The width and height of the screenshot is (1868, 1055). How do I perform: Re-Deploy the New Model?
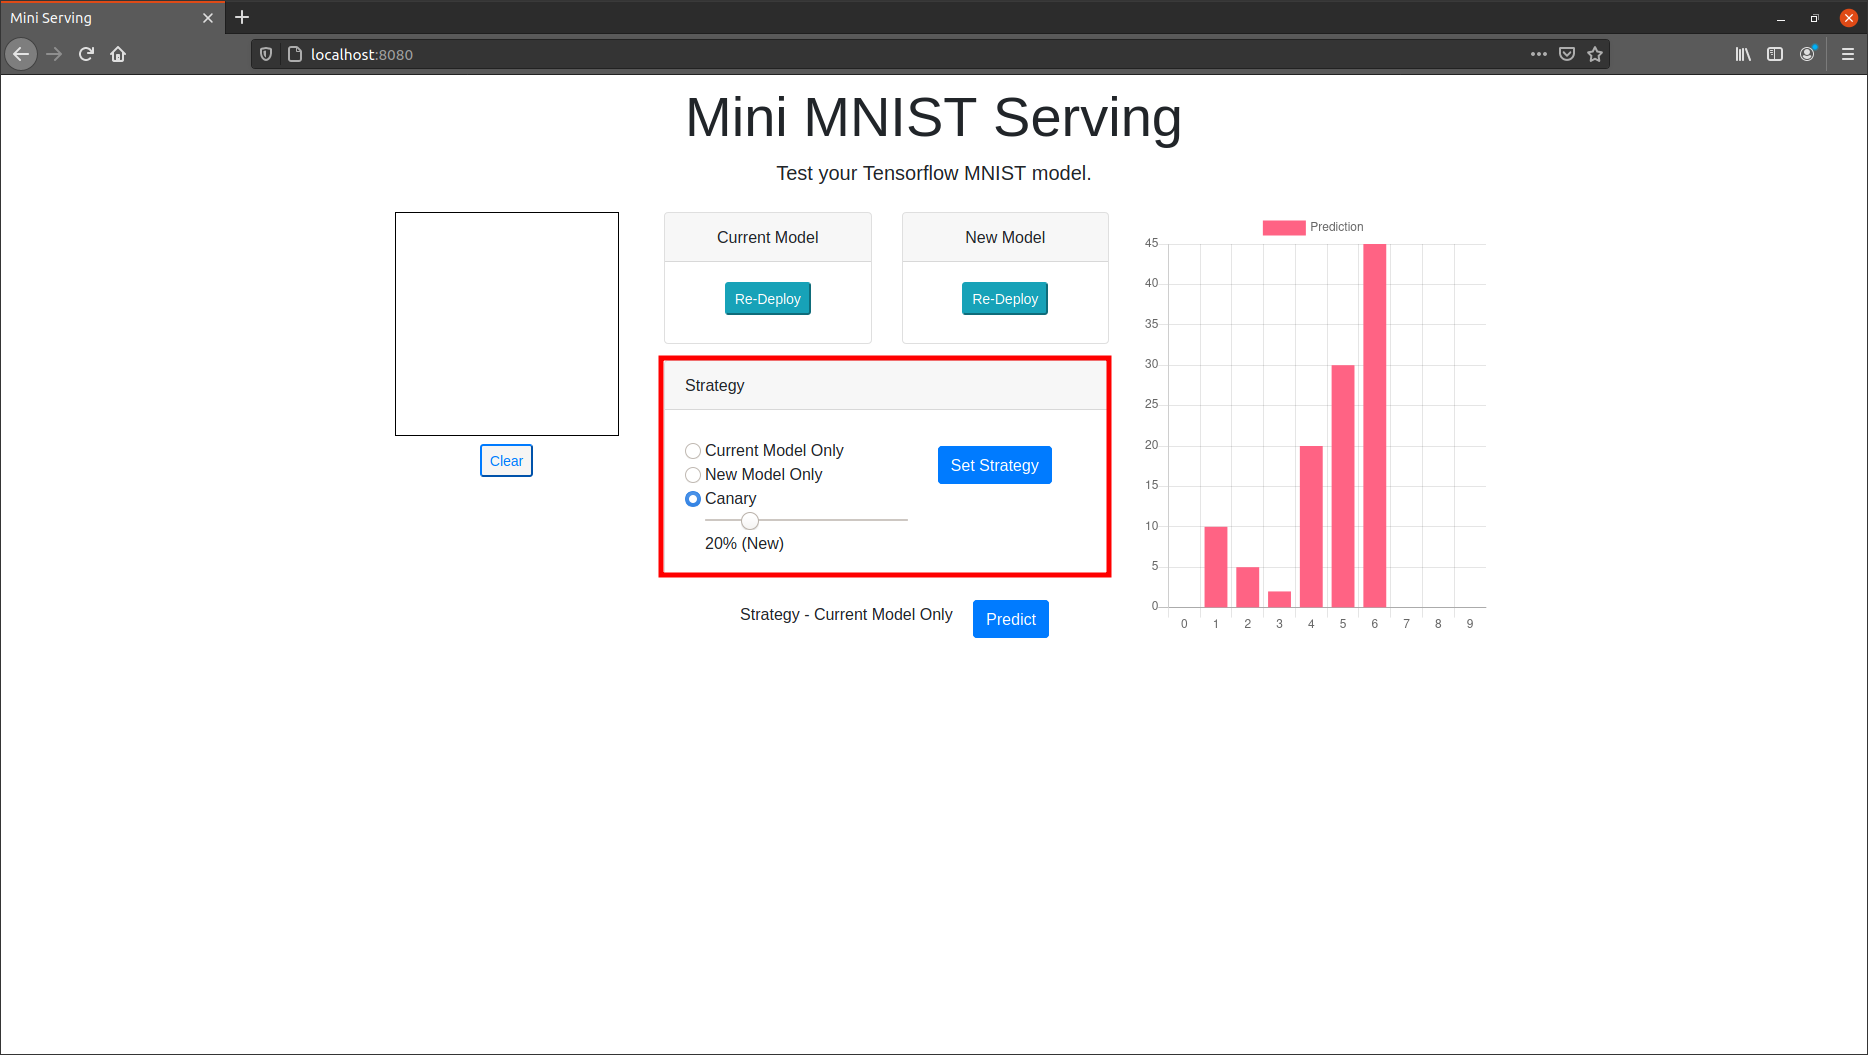coord(1005,299)
